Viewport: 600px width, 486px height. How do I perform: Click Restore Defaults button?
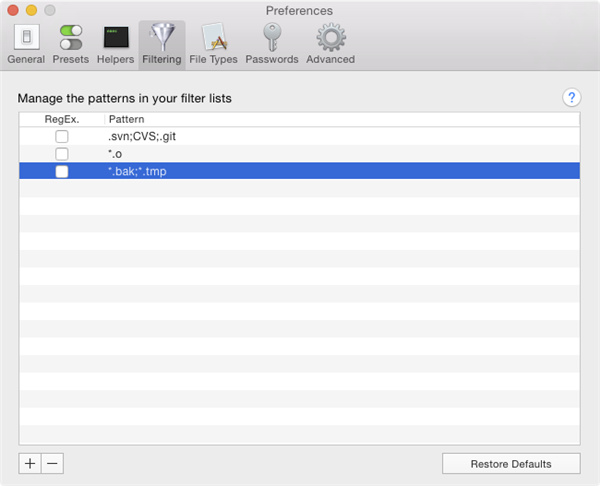click(511, 464)
